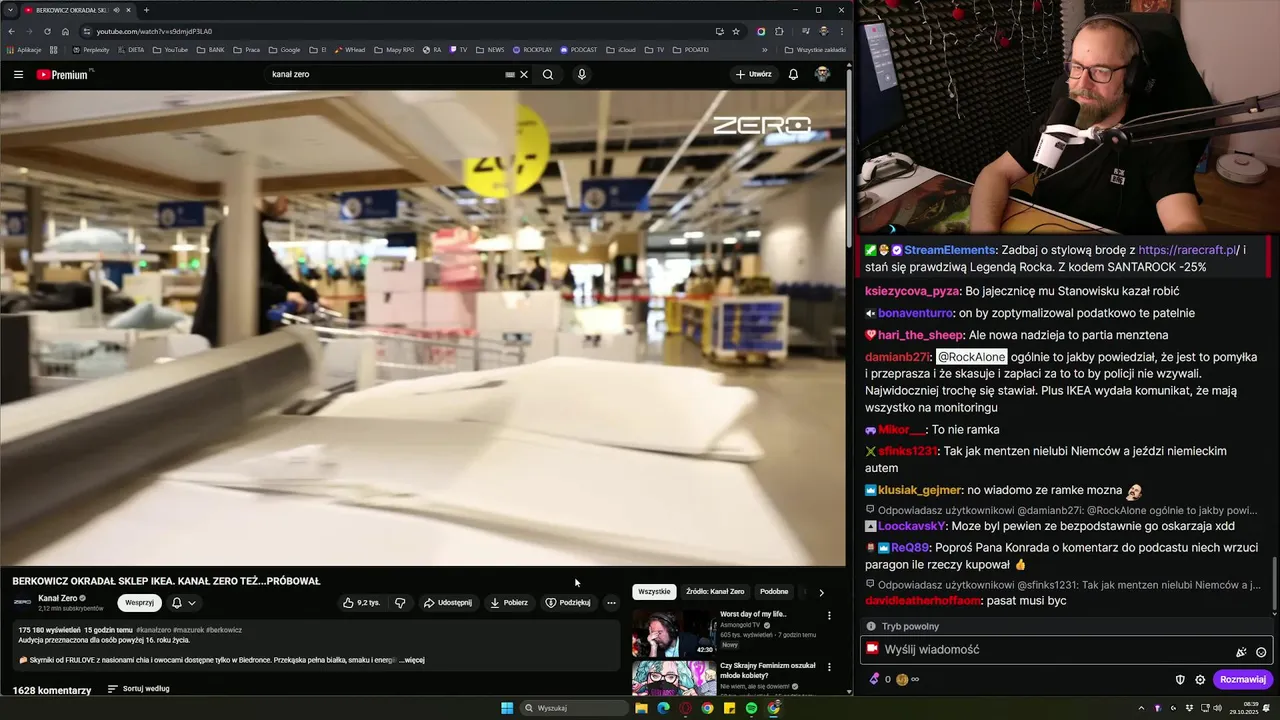Open options for 'Worst day of my life' video
Image resolution: width=1280 pixels, height=720 pixels.
click(829, 616)
